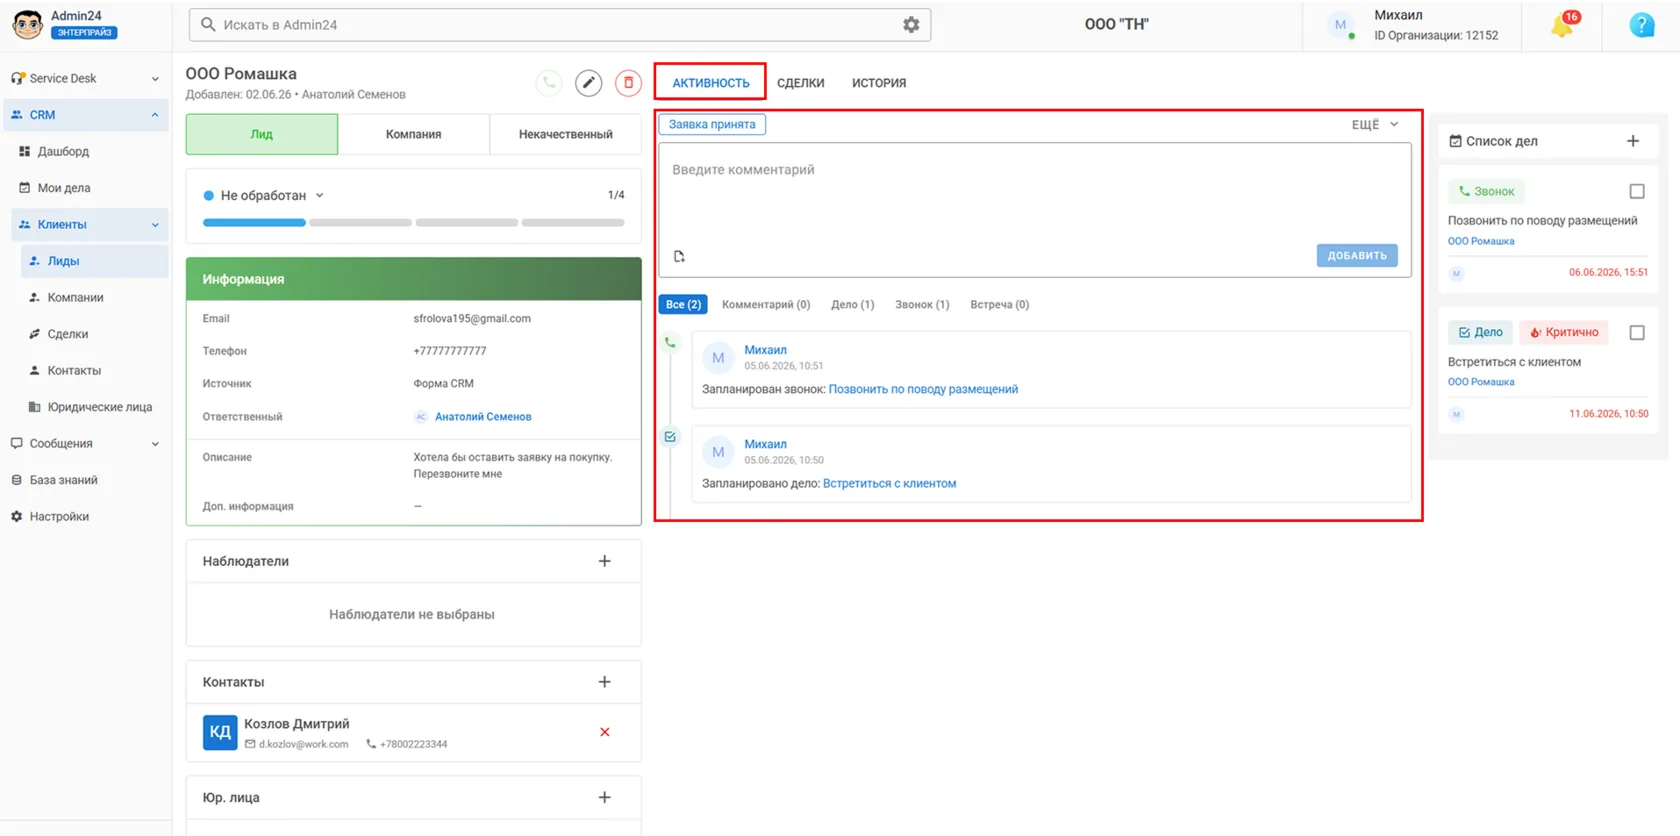This screenshot has width=1680, height=836.
Task: Add a contact with the Контакты plus
Action: pos(604,682)
